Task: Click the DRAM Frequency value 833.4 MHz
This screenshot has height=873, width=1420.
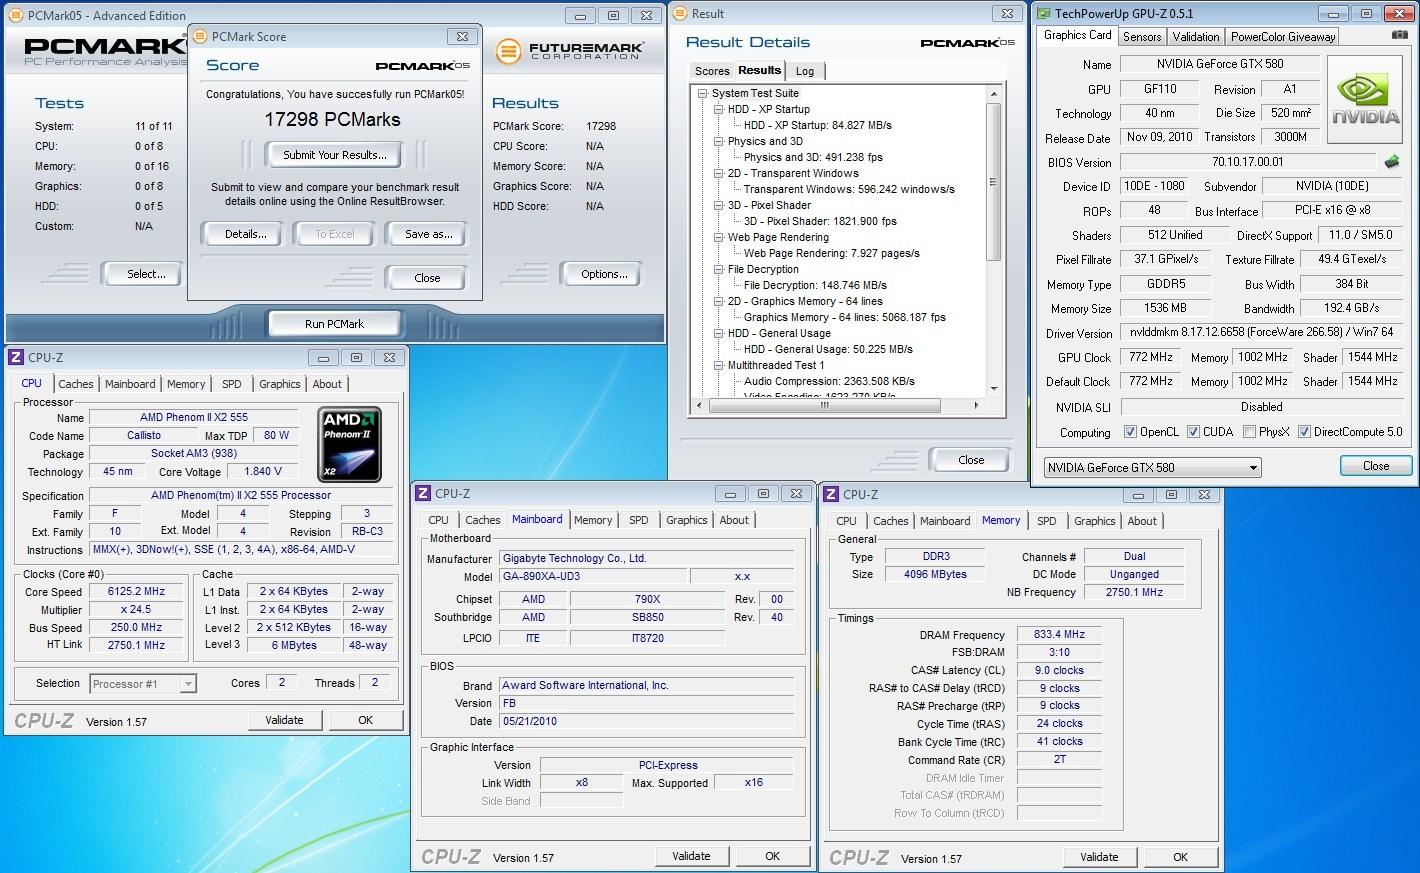Action: click(1059, 634)
